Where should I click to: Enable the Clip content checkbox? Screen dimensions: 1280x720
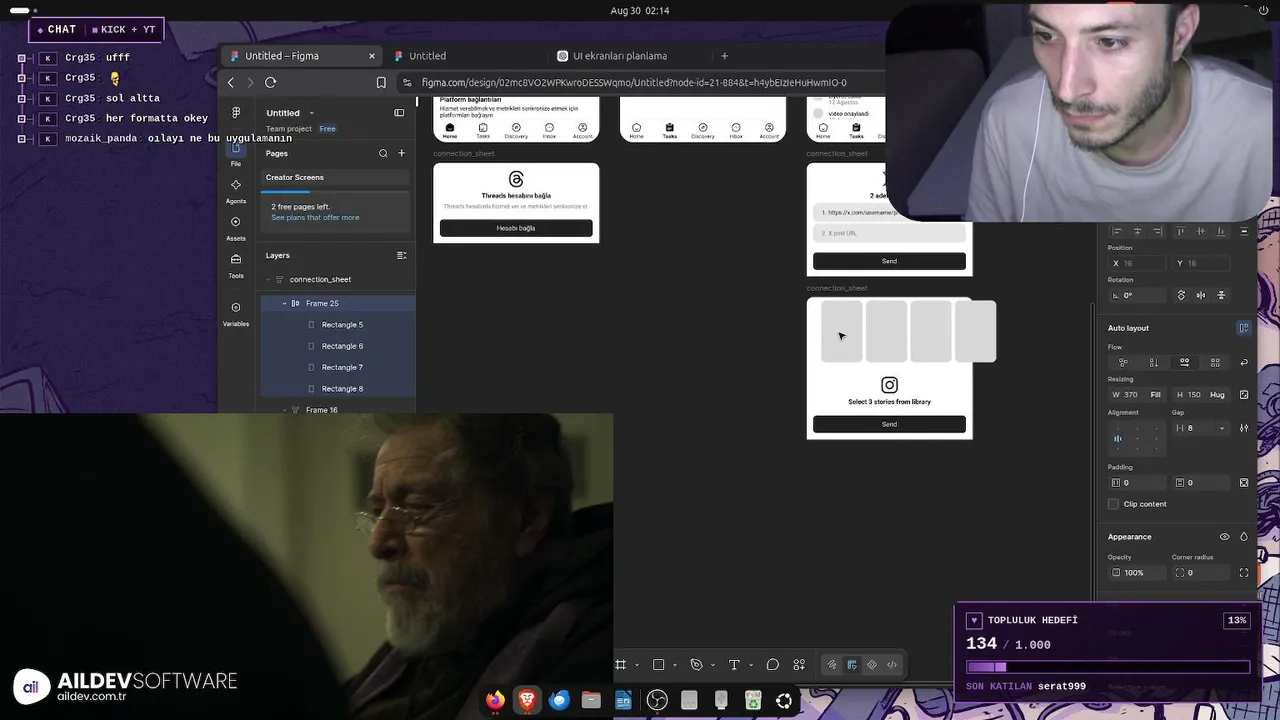coord(1113,504)
